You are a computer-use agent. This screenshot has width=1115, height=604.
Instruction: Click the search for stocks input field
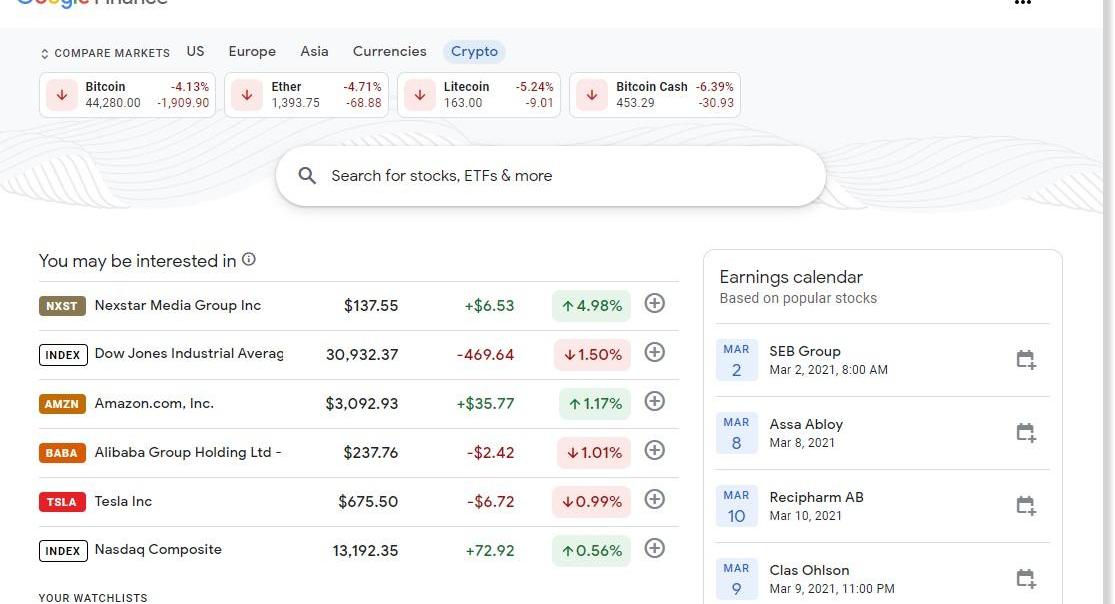click(560, 176)
